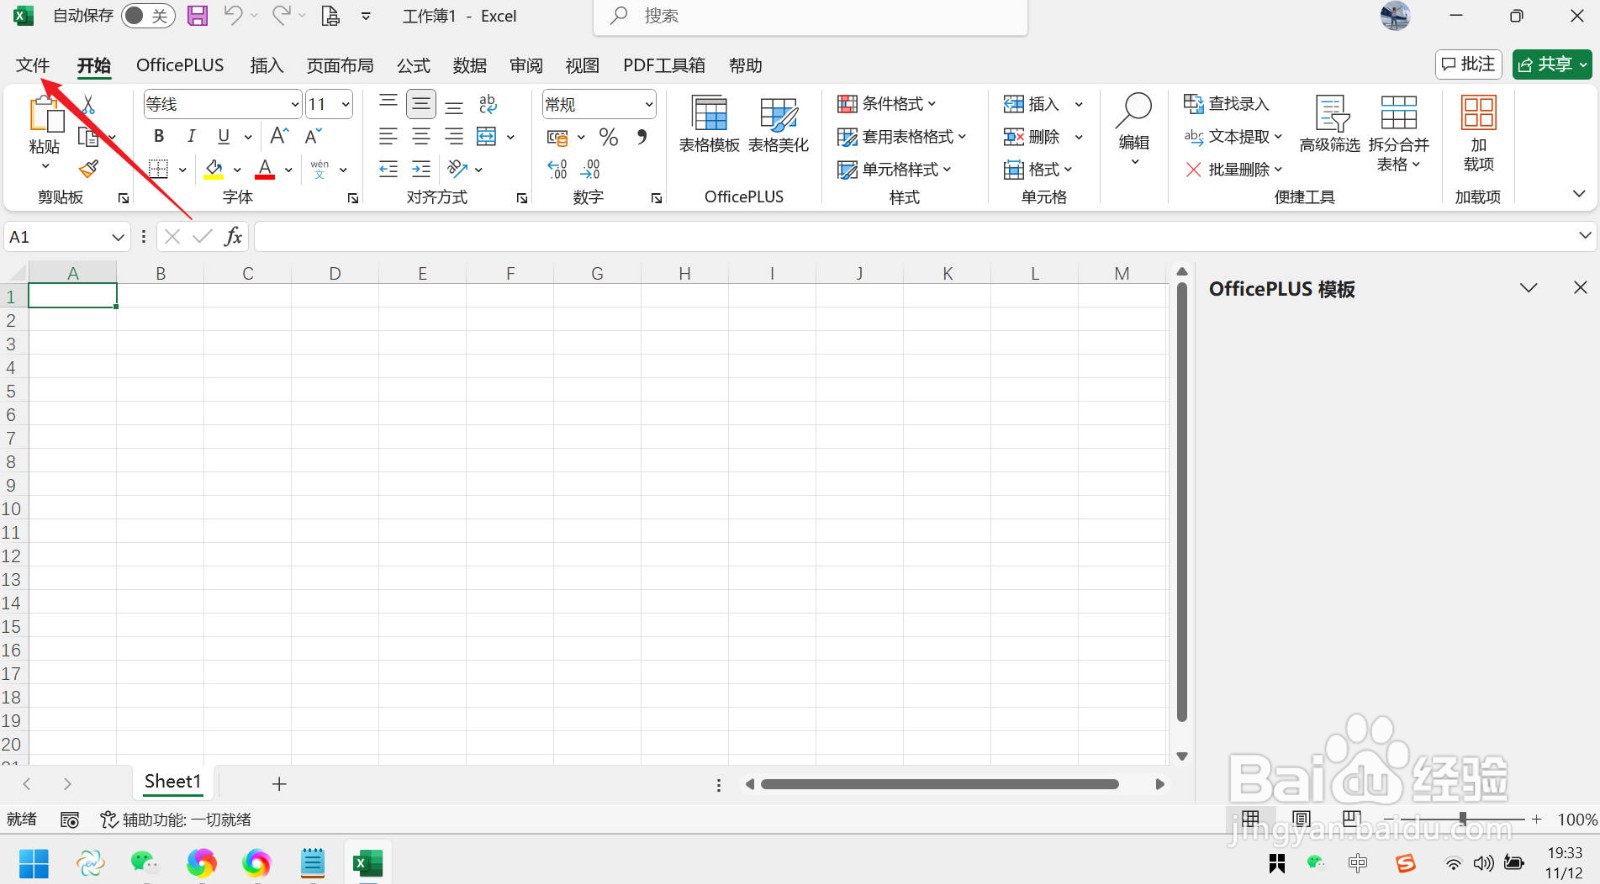The width and height of the screenshot is (1600, 884).
Task: Open number format 常规 dropdown
Action: tap(648, 104)
